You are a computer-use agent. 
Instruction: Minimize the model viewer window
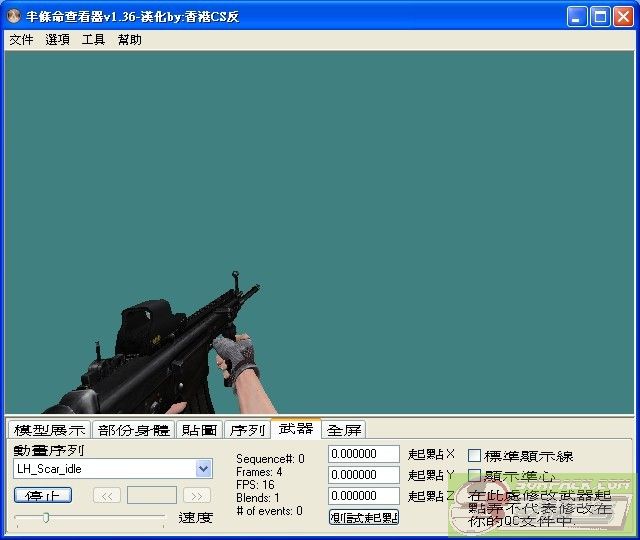click(576, 17)
